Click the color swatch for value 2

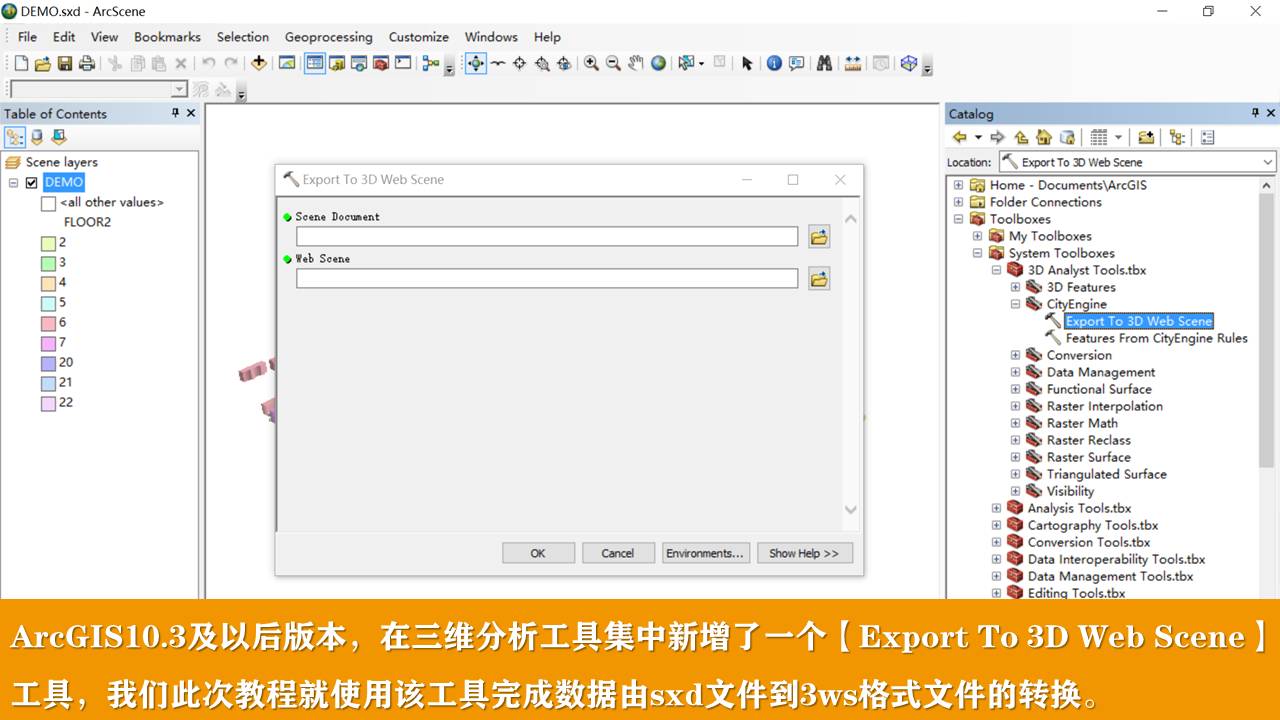pos(48,243)
